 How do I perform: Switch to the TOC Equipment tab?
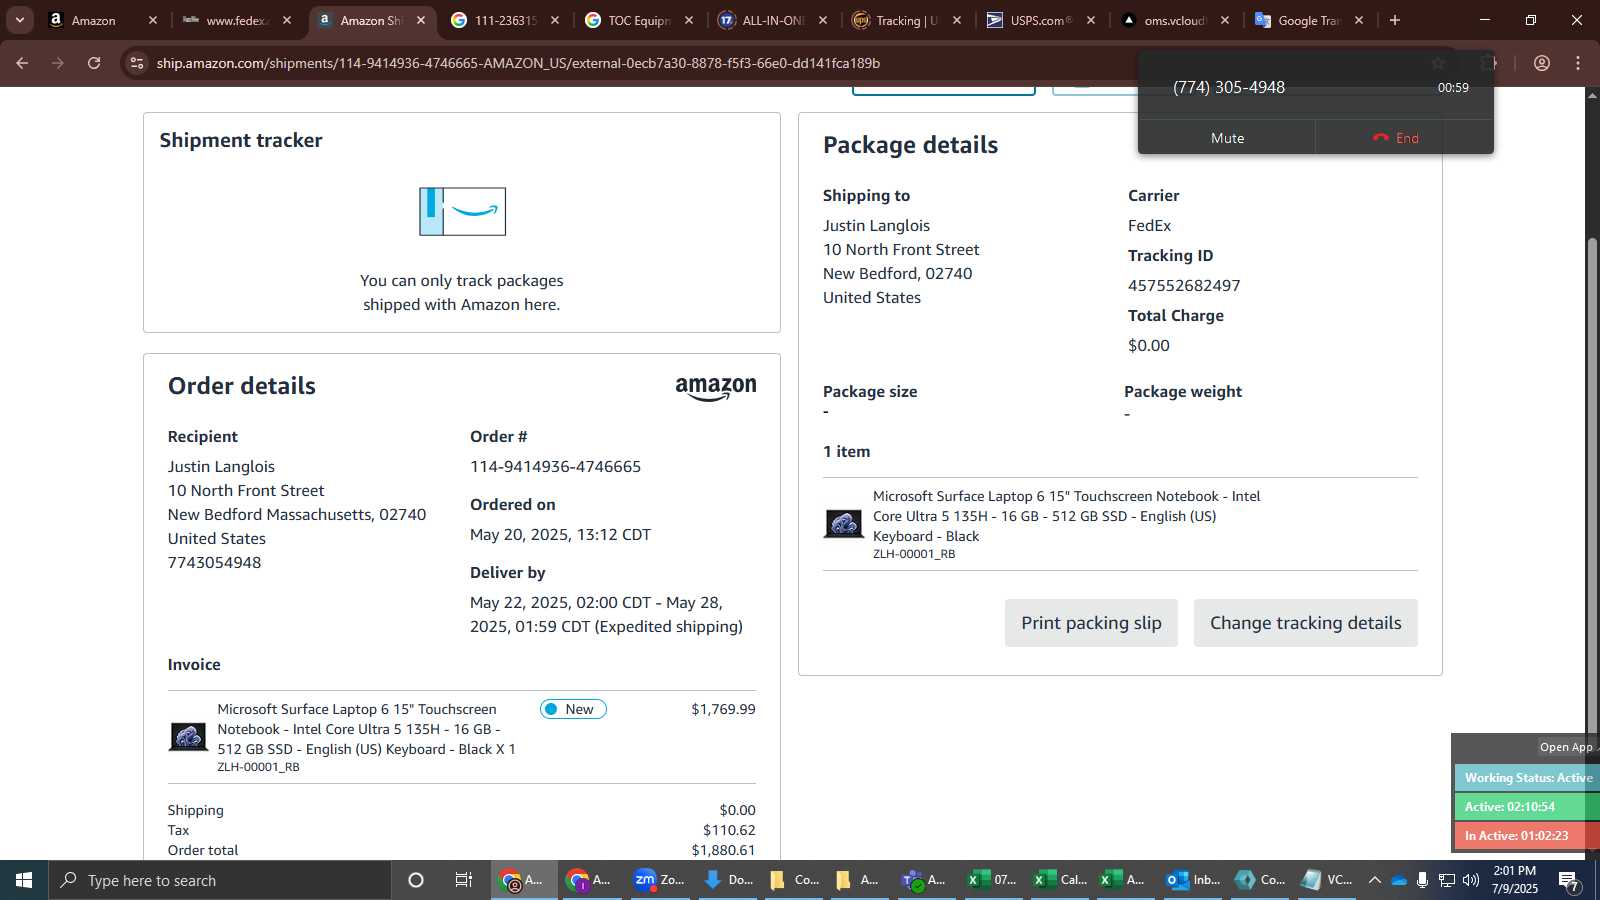639,20
